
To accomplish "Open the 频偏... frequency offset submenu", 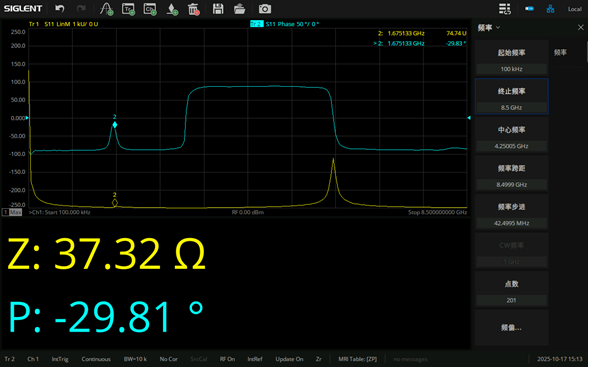I will tap(511, 328).
